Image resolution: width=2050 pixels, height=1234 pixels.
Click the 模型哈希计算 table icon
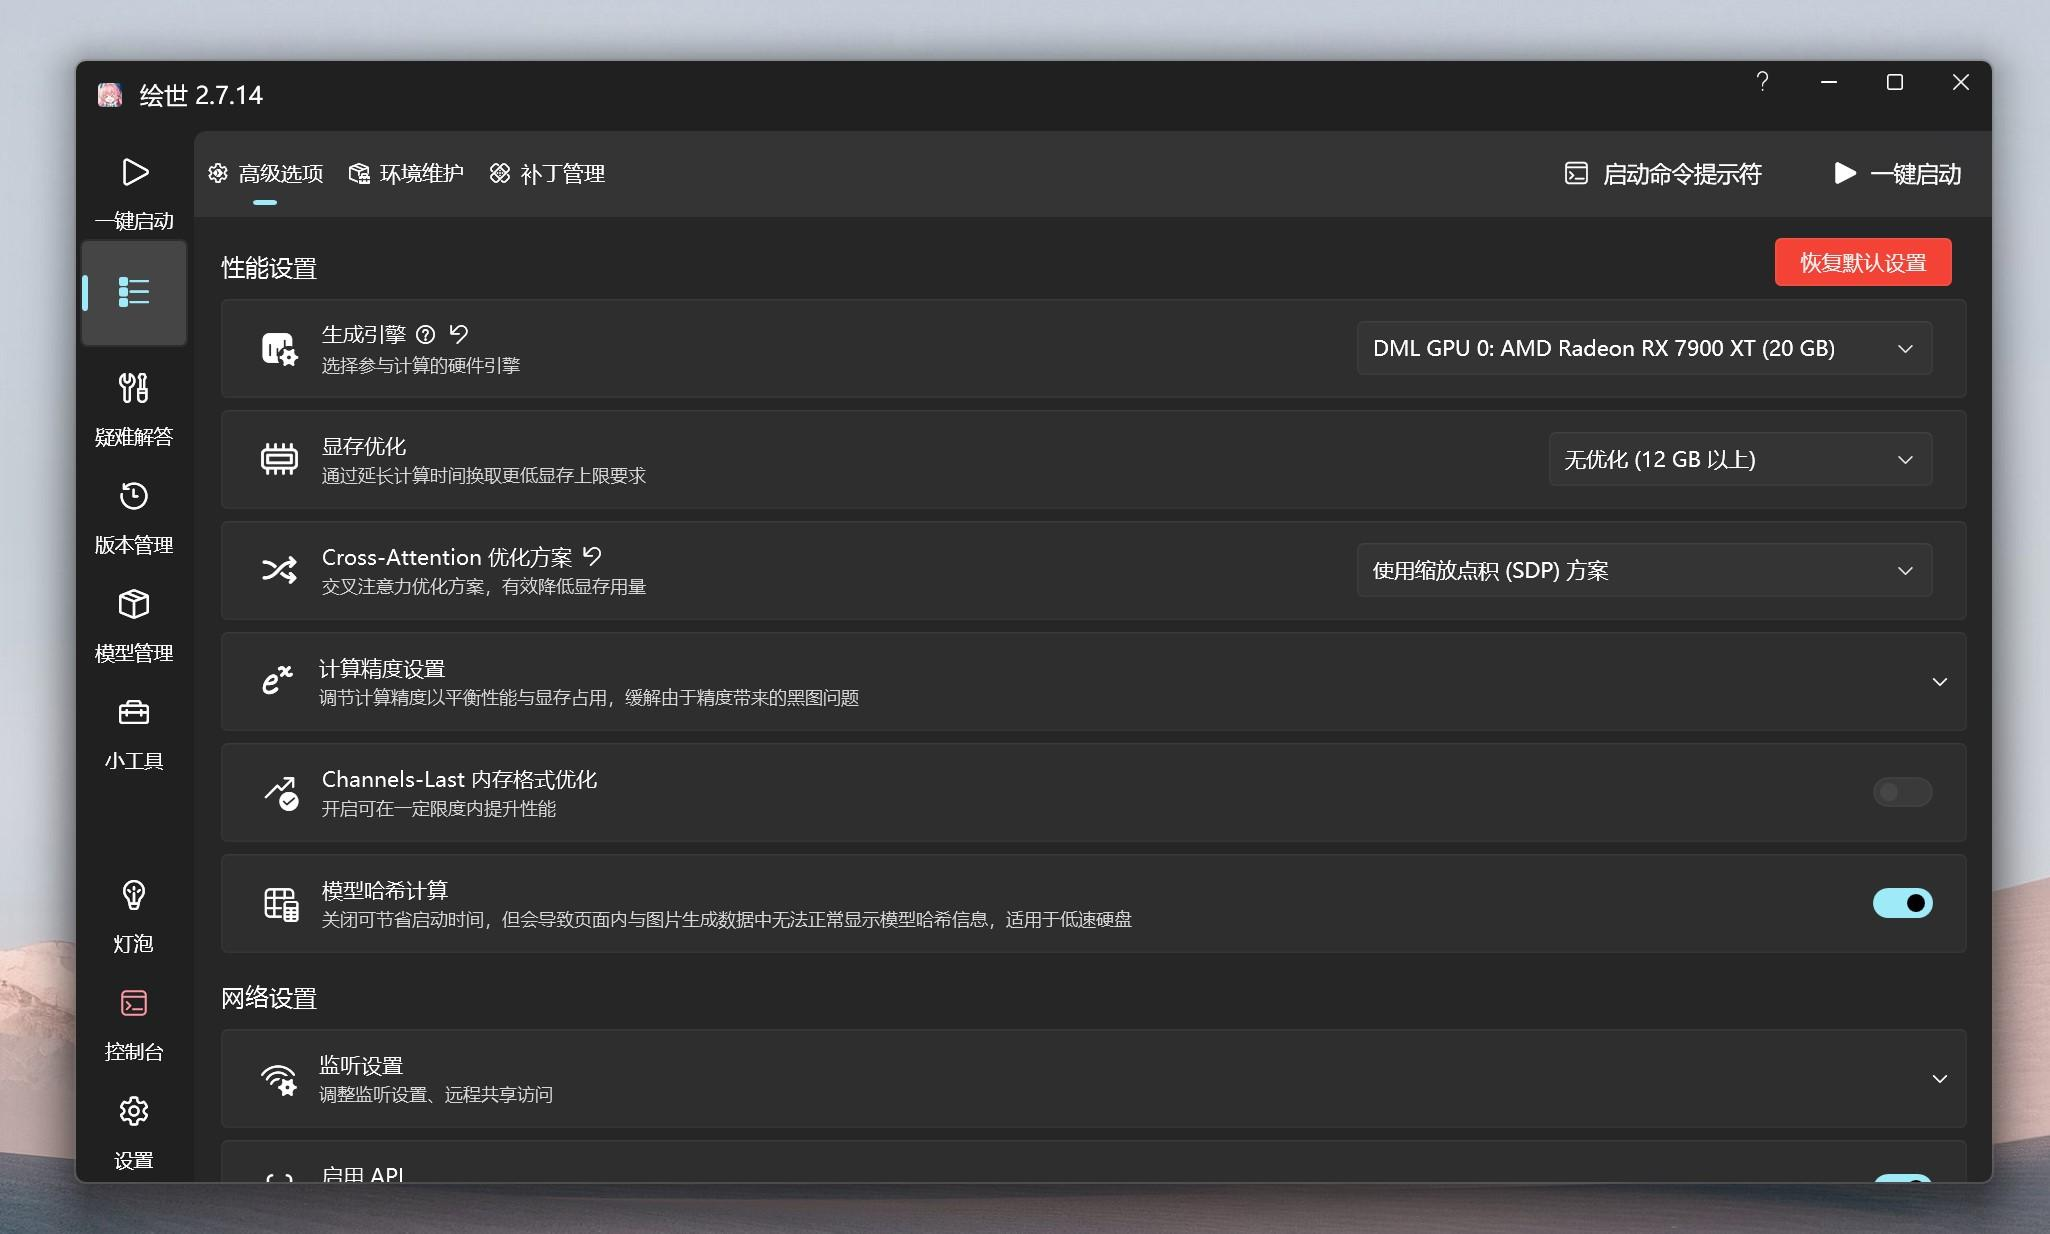point(281,904)
